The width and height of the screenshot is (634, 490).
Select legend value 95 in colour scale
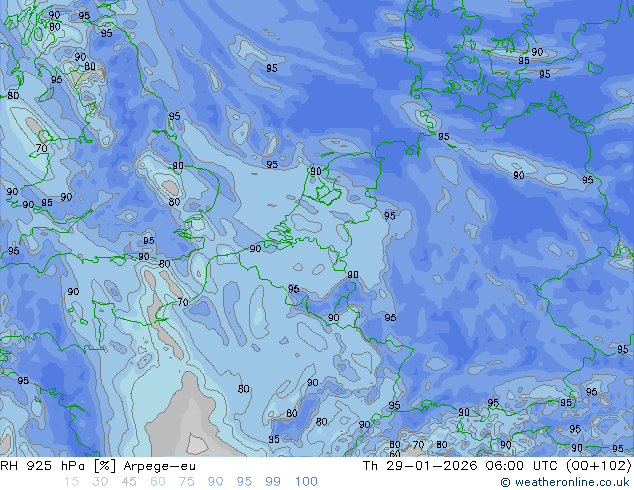(x=244, y=482)
